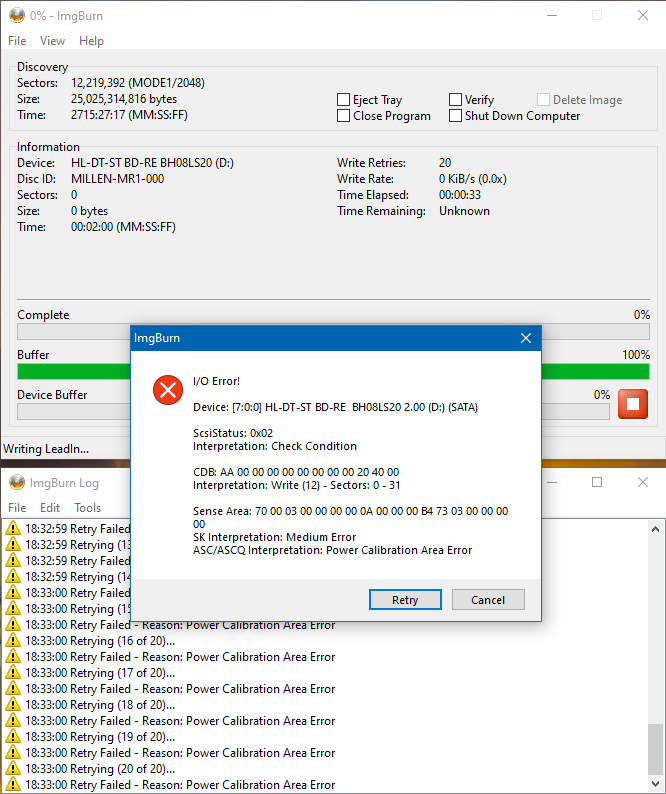Click log scrollbar down arrow

pyautogui.click(x=655, y=783)
